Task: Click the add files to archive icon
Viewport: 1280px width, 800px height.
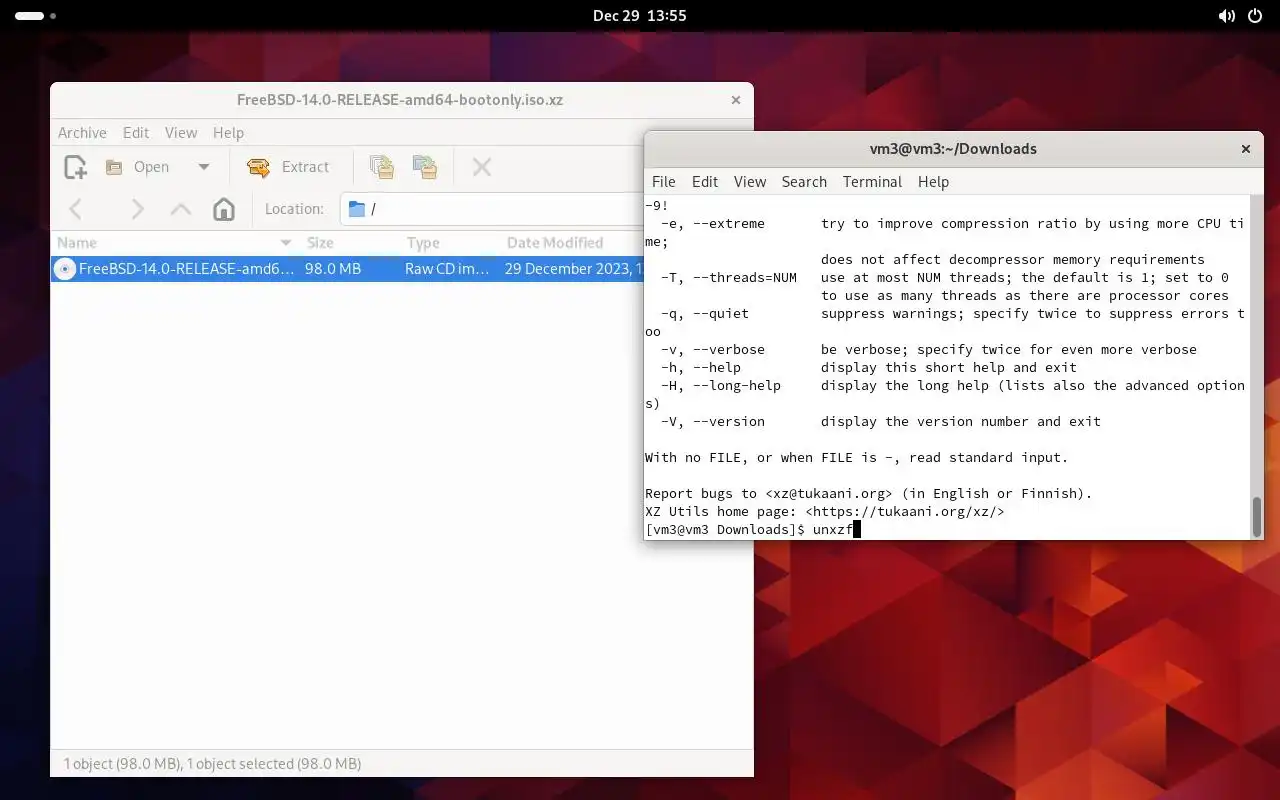Action: tap(381, 167)
